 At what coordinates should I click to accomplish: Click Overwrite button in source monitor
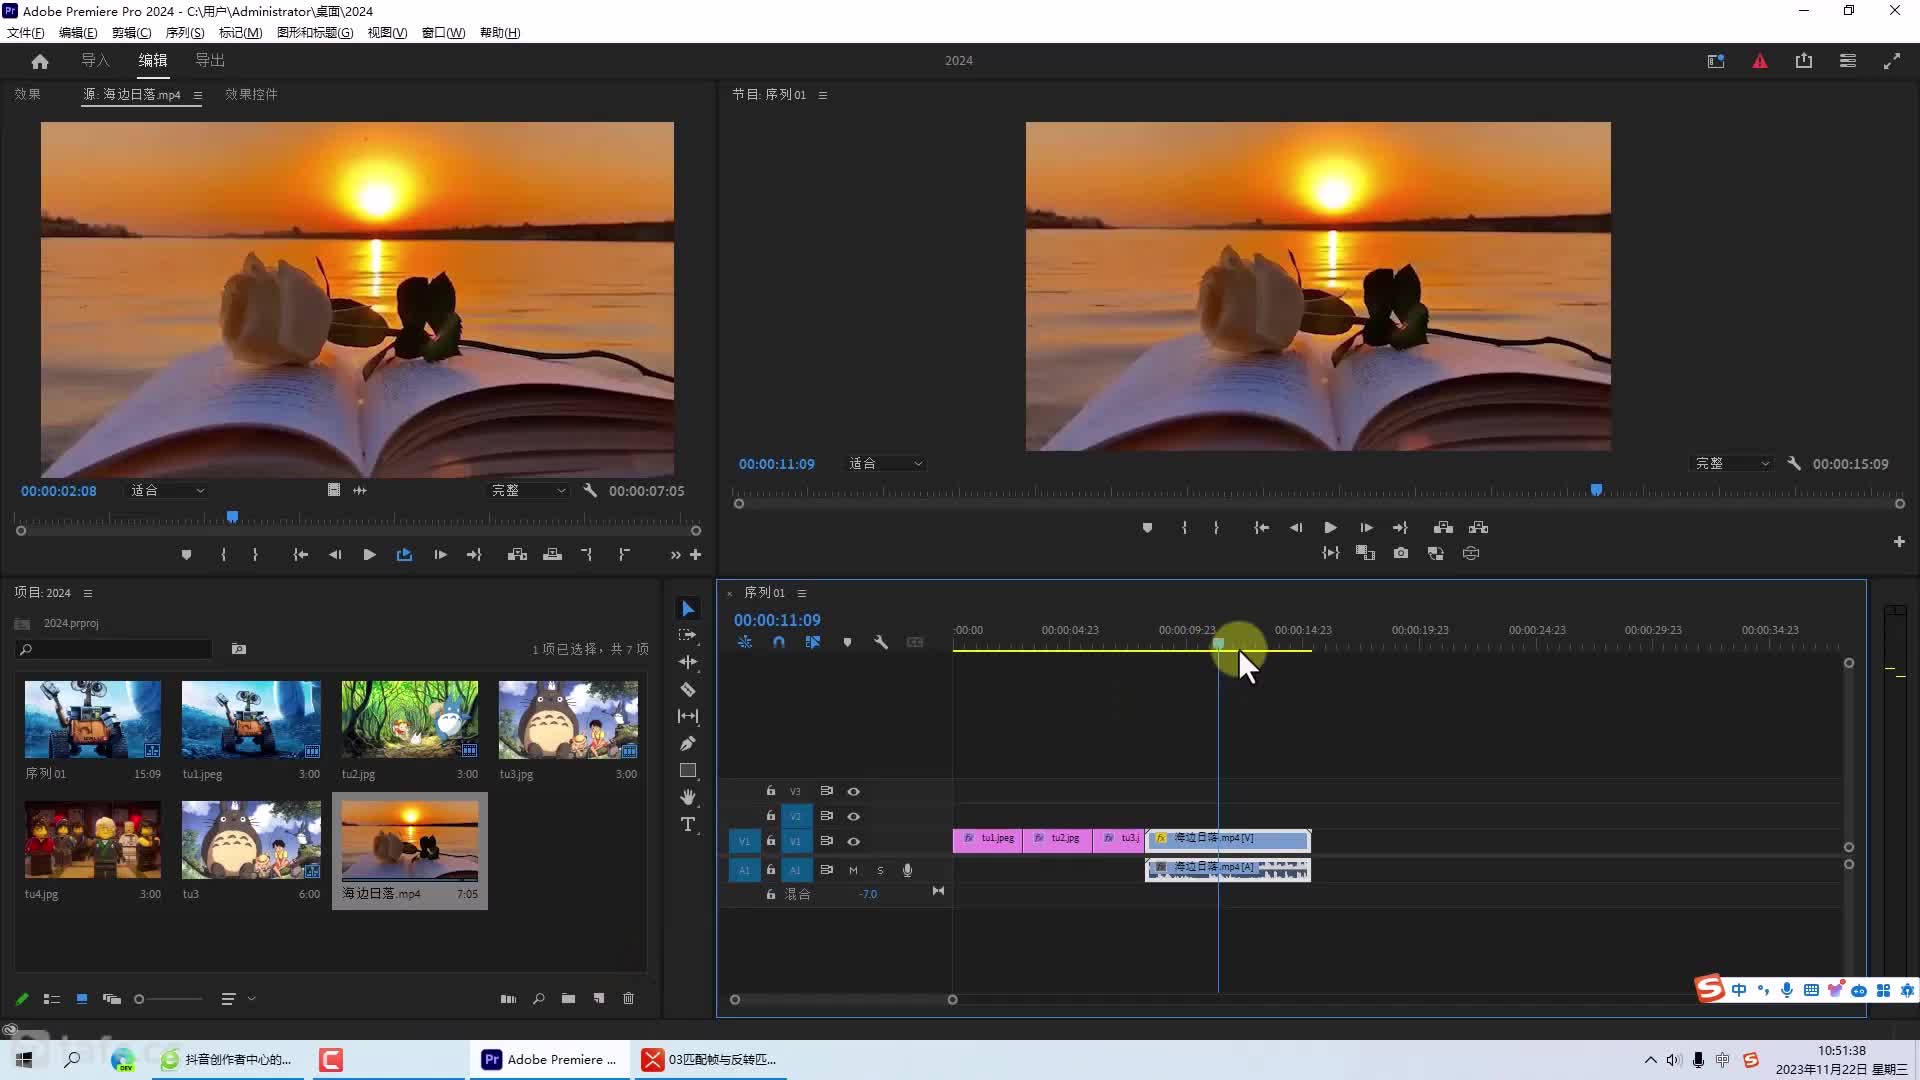pyautogui.click(x=552, y=554)
